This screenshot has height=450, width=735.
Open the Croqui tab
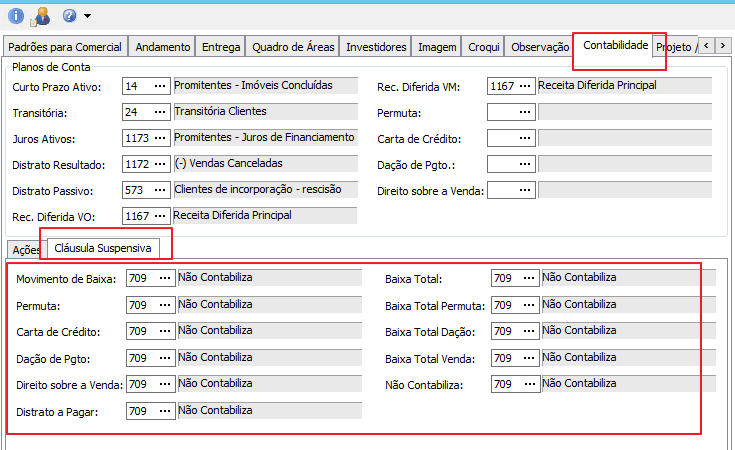point(484,47)
